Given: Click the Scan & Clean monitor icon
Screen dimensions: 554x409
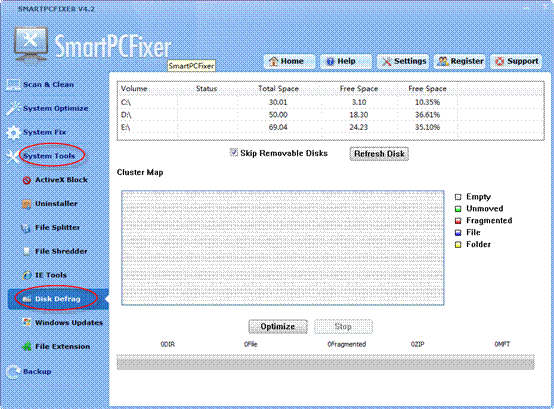Looking at the screenshot, I should pos(13,85).
